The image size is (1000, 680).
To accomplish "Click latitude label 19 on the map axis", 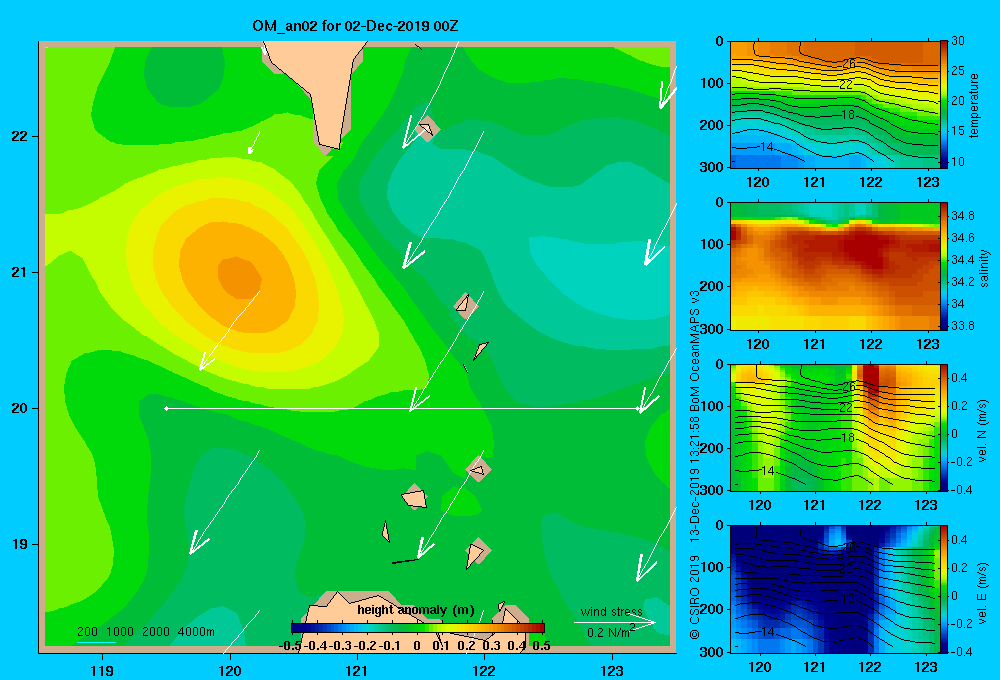I will click(x=20, y=544).
